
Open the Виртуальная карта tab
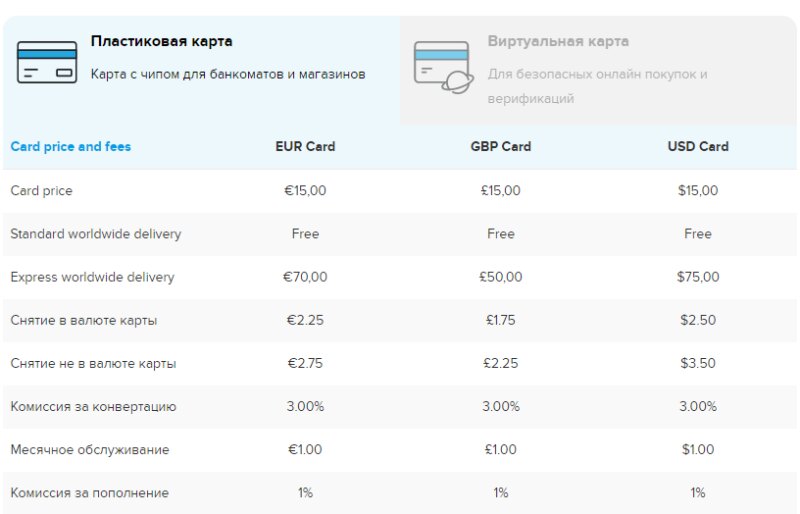pos(558,42)
